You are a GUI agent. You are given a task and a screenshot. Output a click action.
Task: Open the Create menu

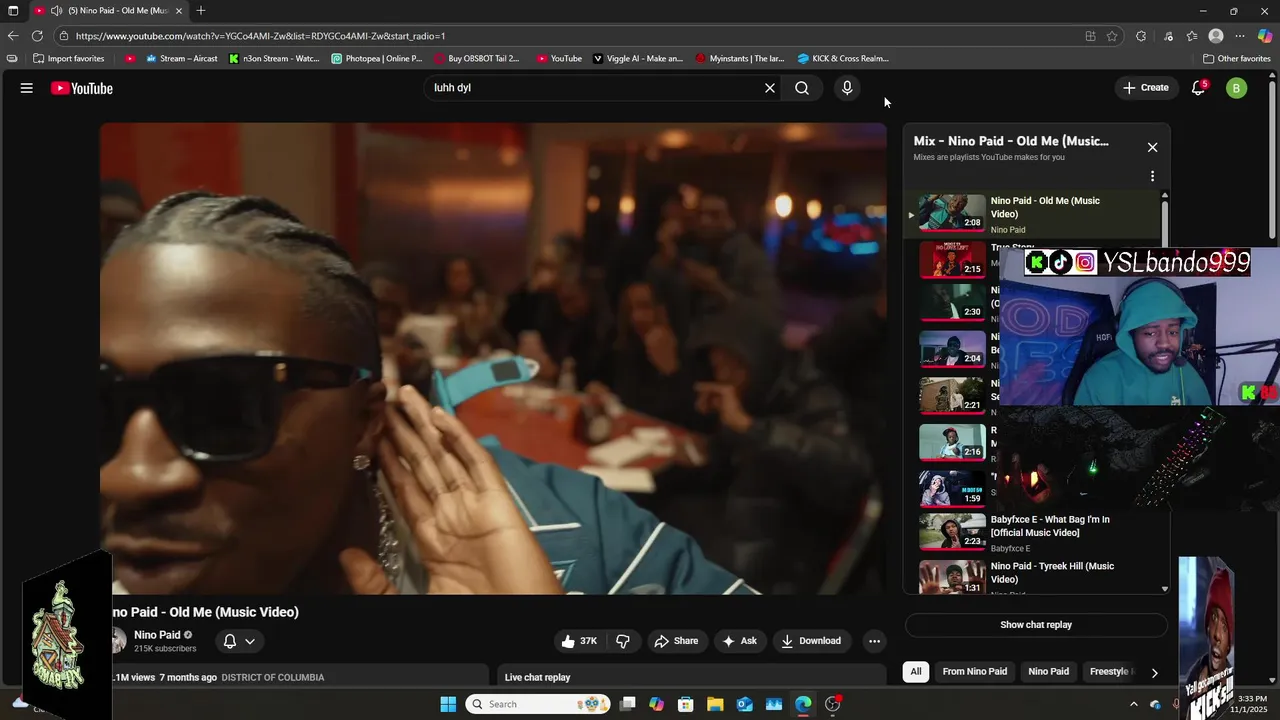(1145, 88)
